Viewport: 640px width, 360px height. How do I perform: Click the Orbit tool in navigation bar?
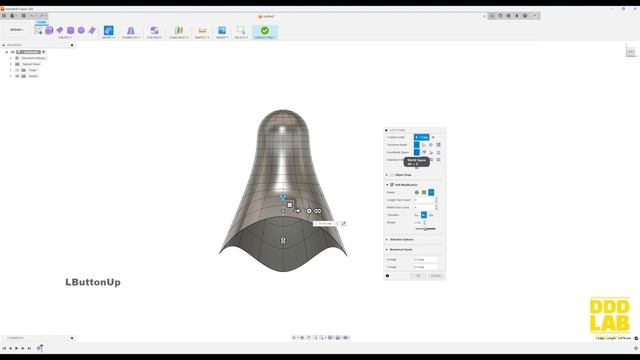click(294, 338)
